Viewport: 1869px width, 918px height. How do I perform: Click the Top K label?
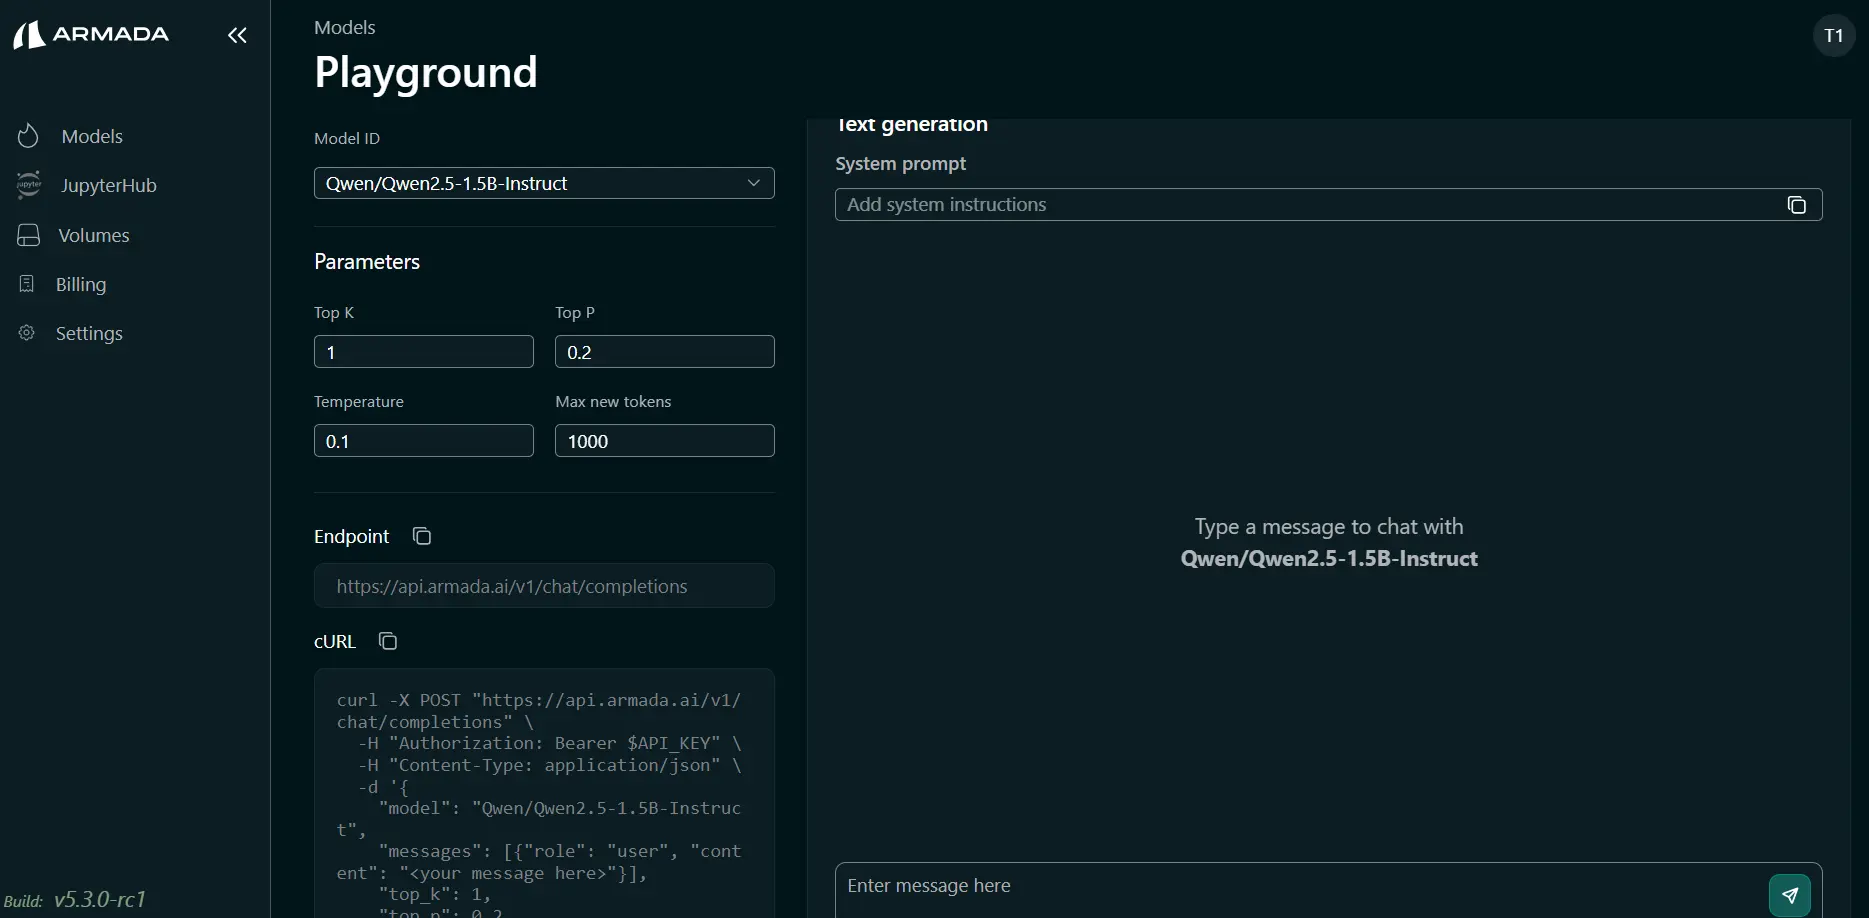coord(334,313)
